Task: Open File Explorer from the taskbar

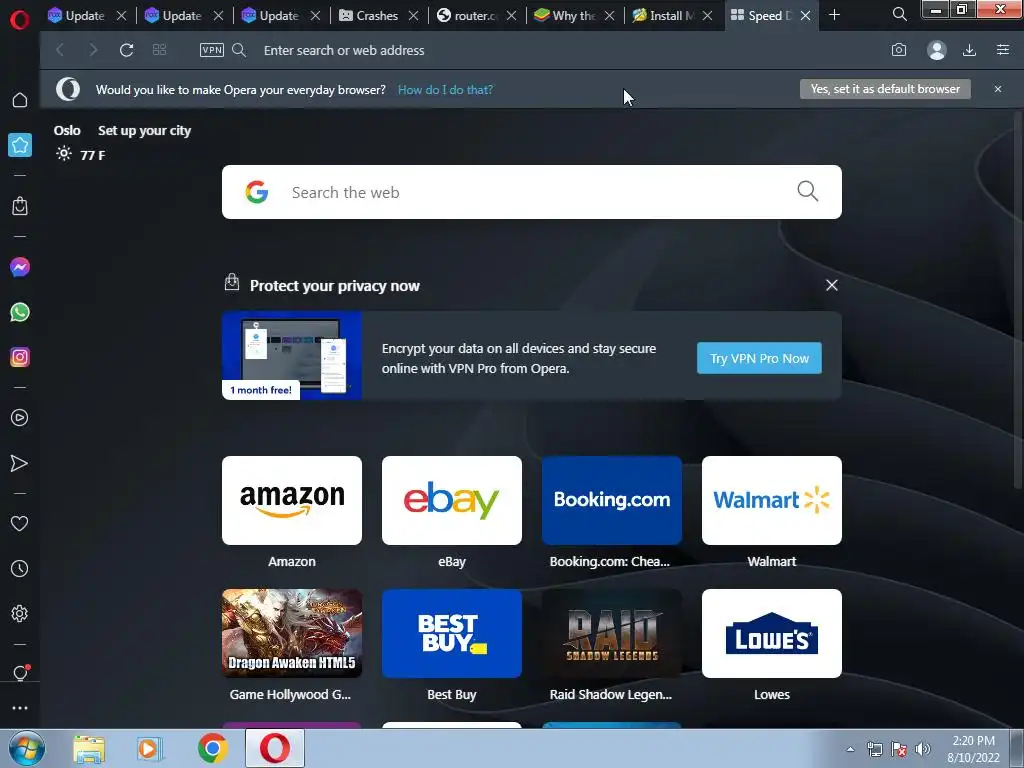Action: (89, 749)
